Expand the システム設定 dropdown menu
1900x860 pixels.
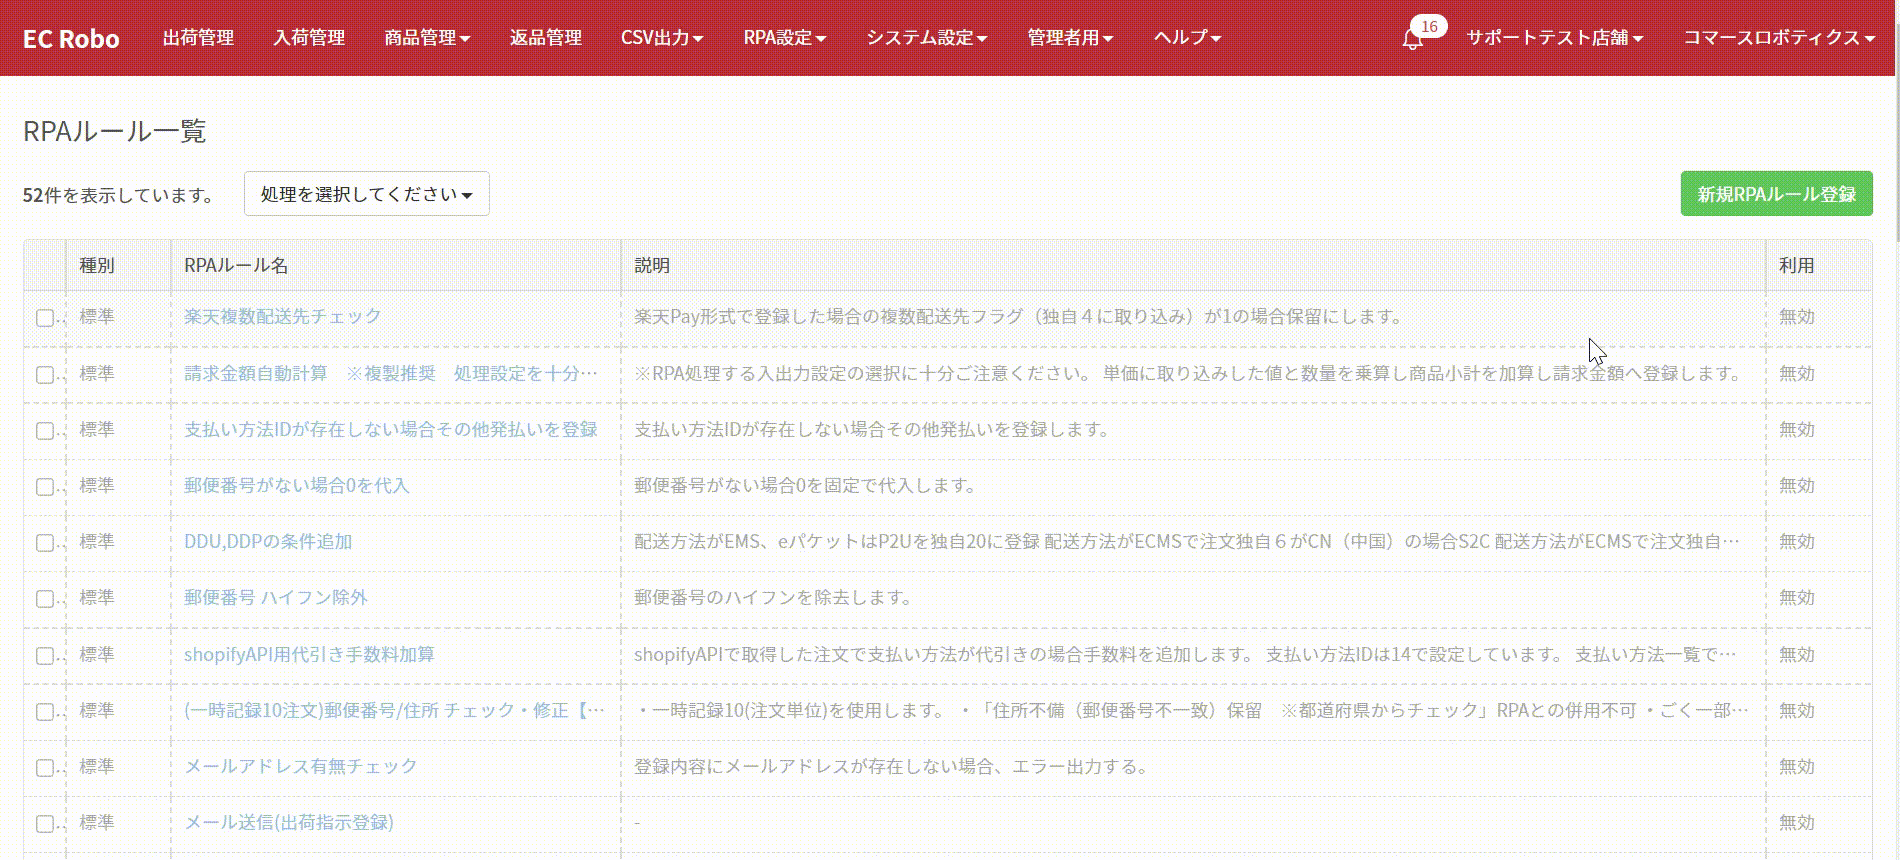pyautogui.click(x=927, y=38)
